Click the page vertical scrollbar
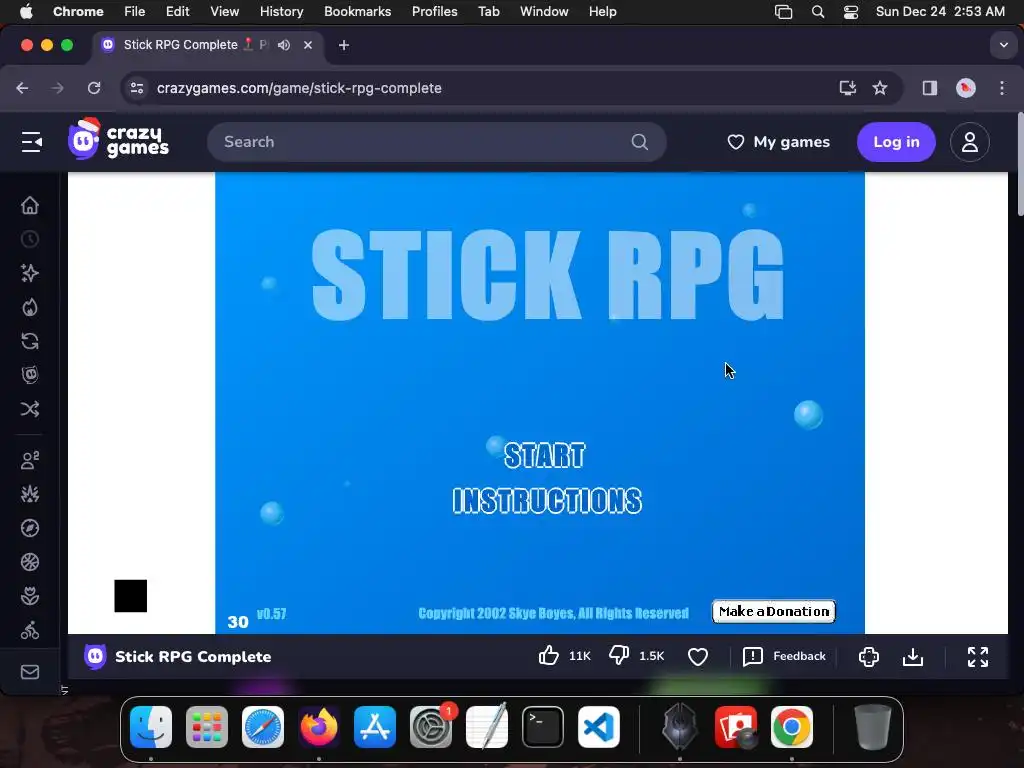This screenshot has height=768, width=1024. click(x=1019, y=165)
